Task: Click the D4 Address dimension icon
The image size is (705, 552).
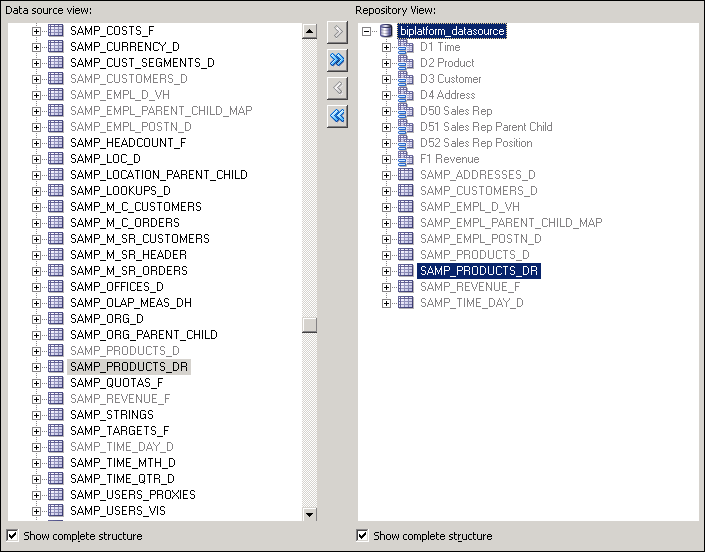Action: (406, 95)
